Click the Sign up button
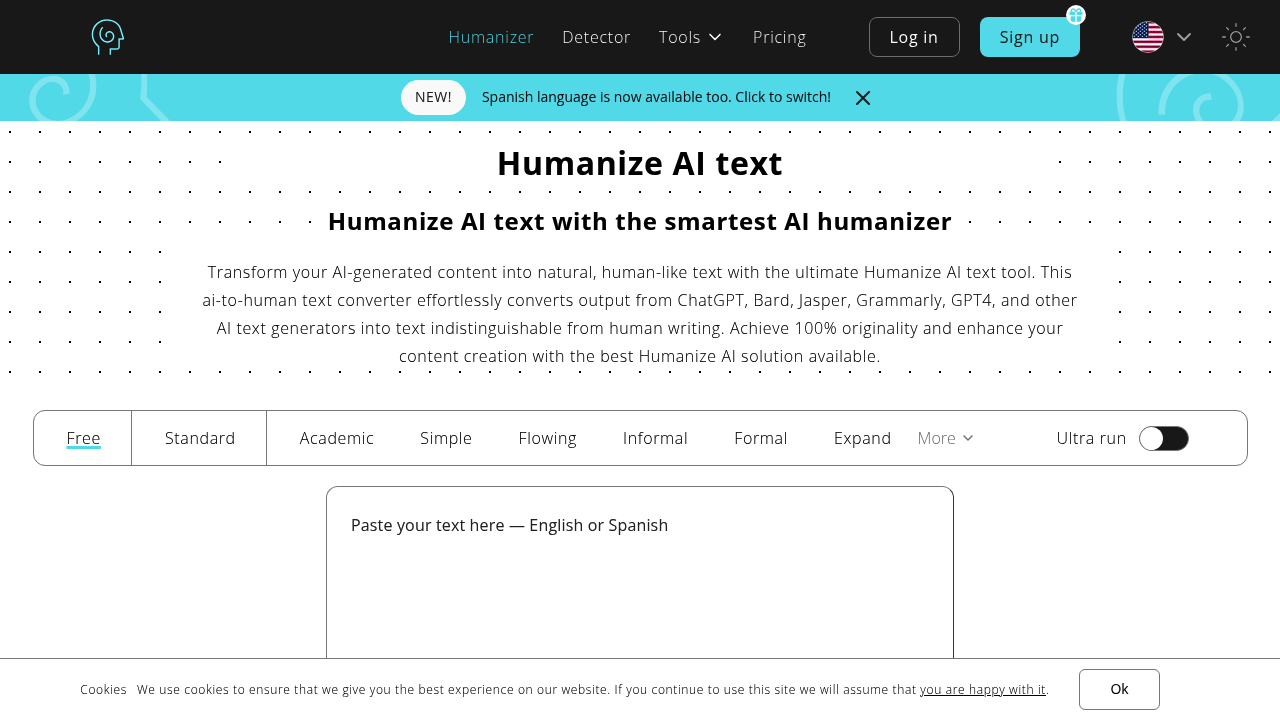This screenshot has width=1280, height=720. (x=1029, y=37)
